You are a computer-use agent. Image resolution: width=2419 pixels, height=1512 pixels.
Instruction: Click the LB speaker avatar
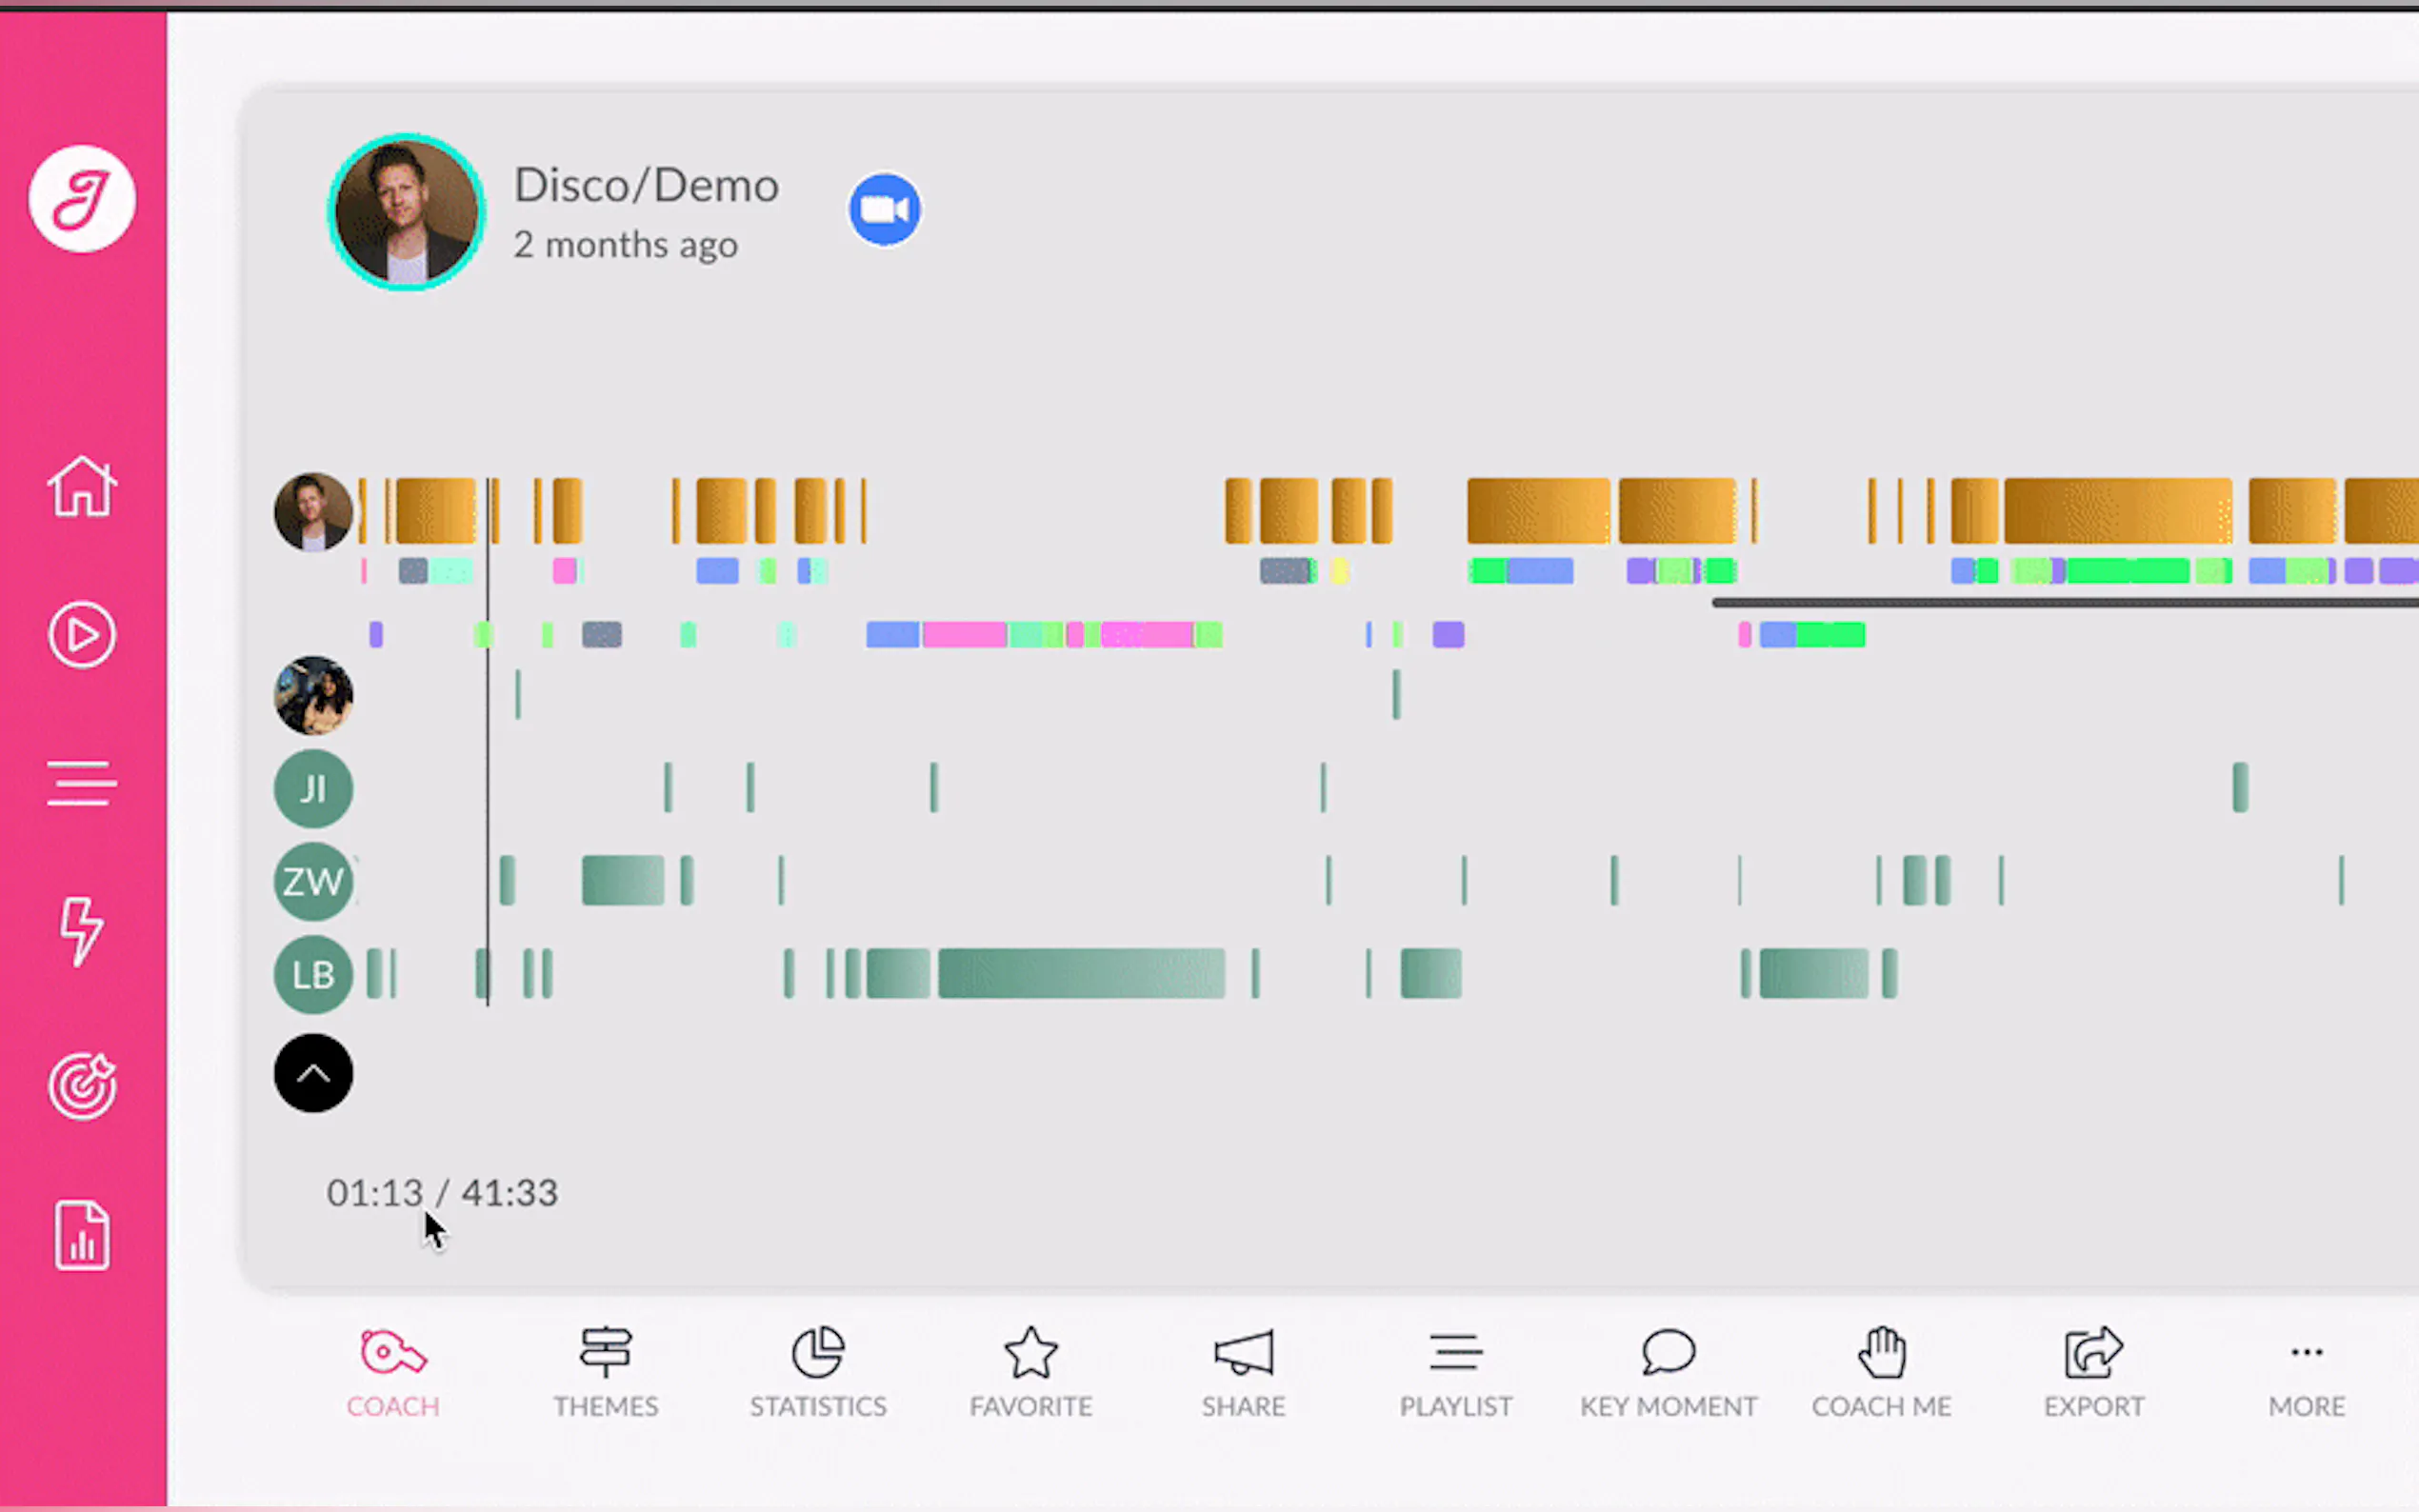tap(313, 975)
